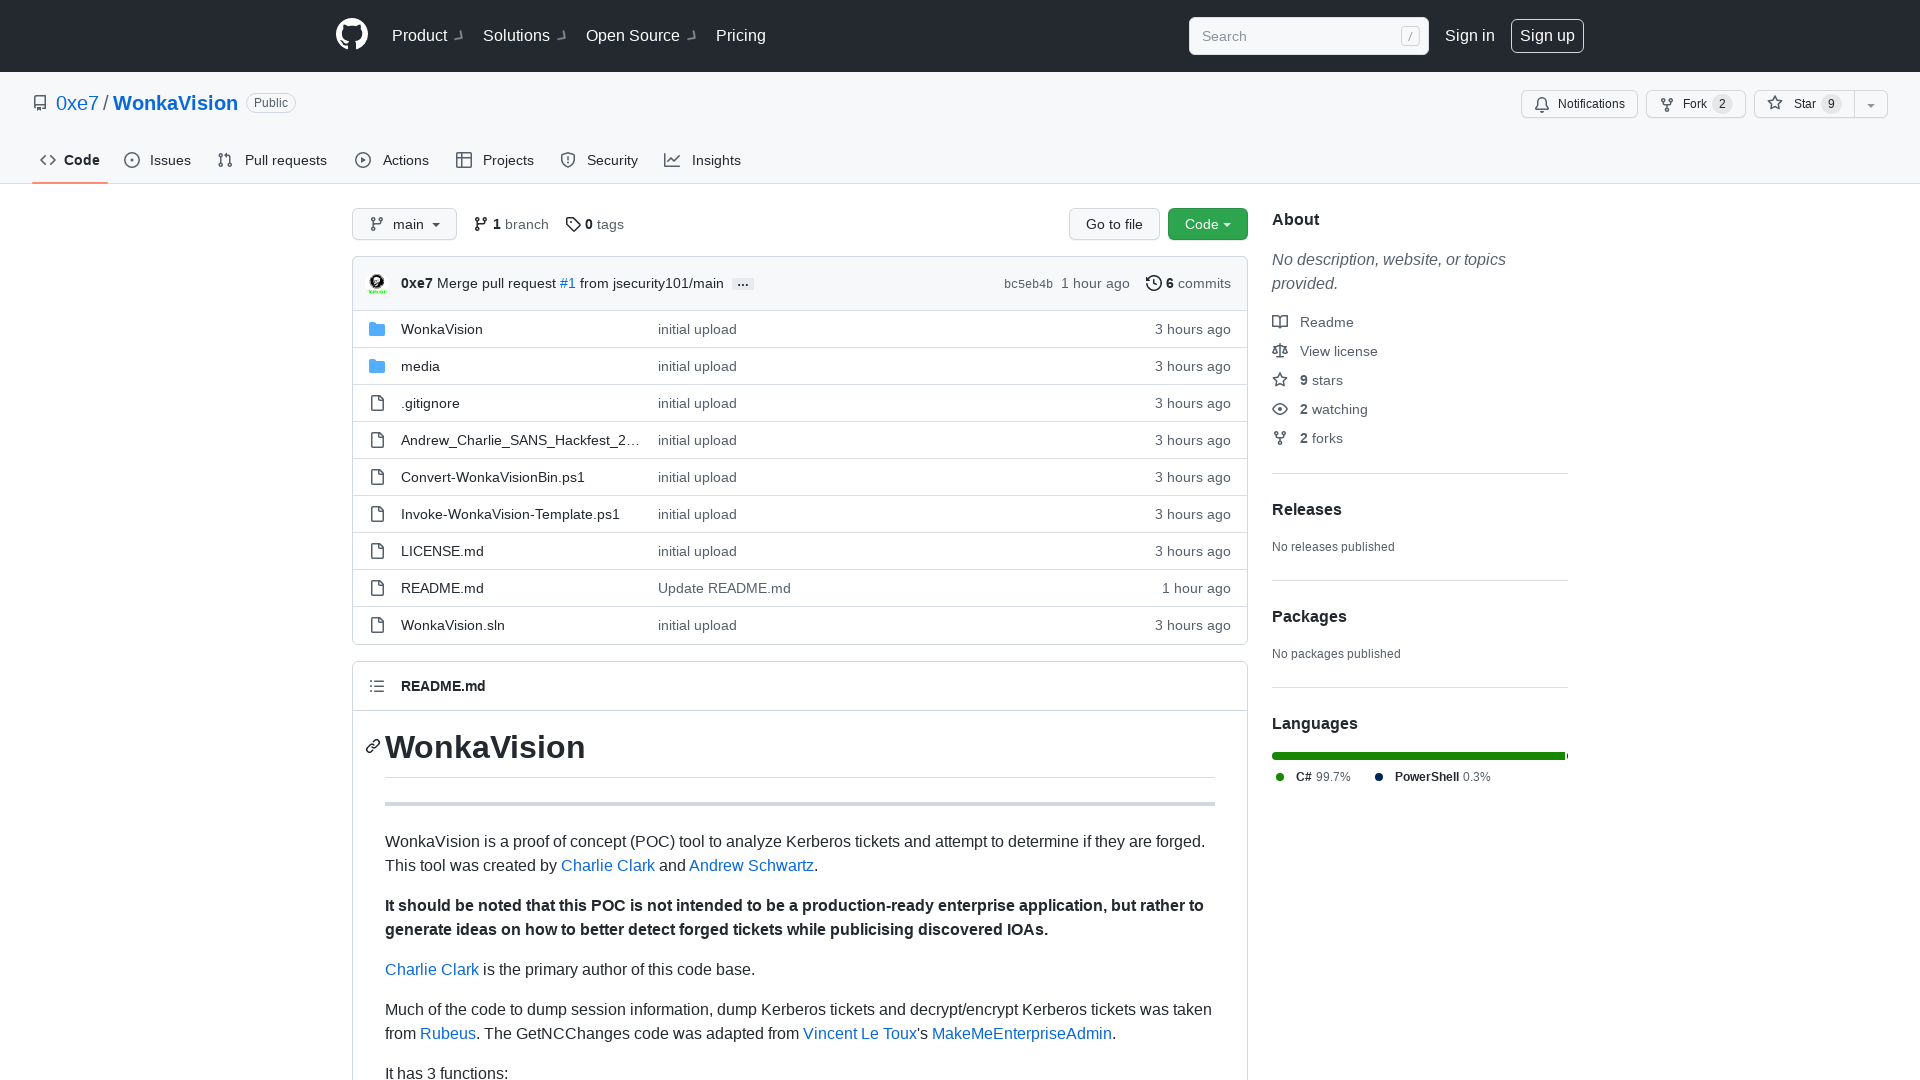Screen dimensions: 1920x1080
Task: Open the Notifications bell icon
Action: click(x=1542, y=104)
